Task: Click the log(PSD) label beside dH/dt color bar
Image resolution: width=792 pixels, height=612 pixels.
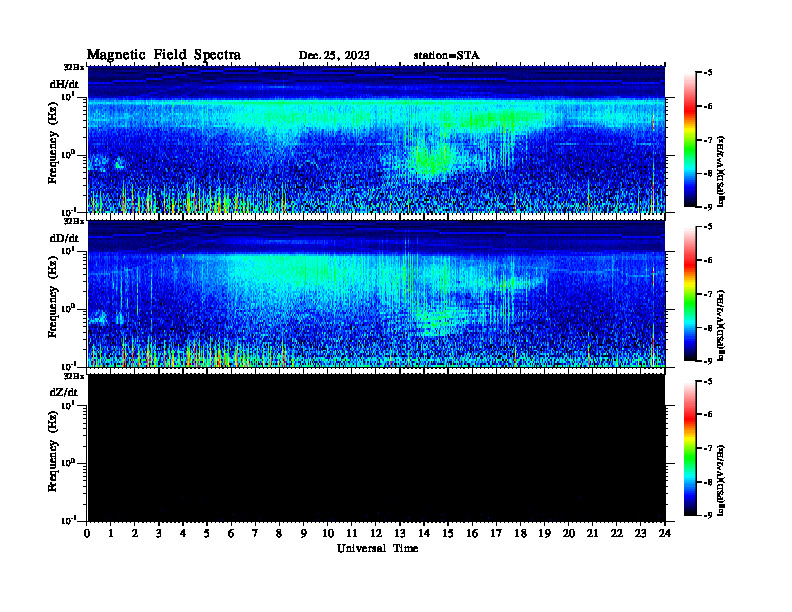Action: pos(722,171)
